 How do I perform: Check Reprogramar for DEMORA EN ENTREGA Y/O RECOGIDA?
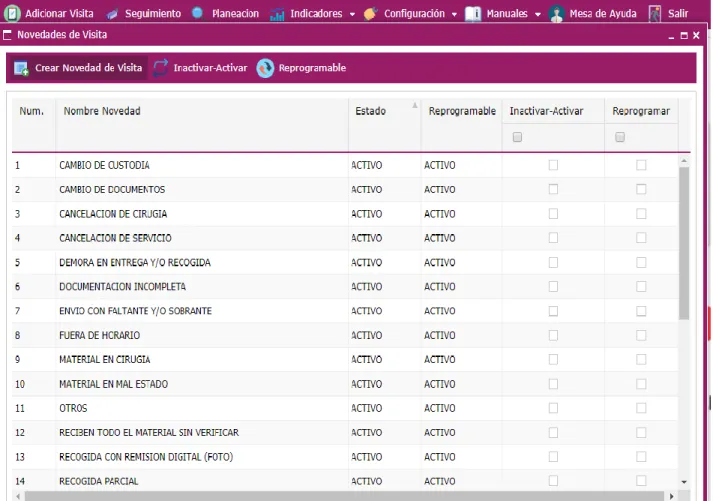641,262
